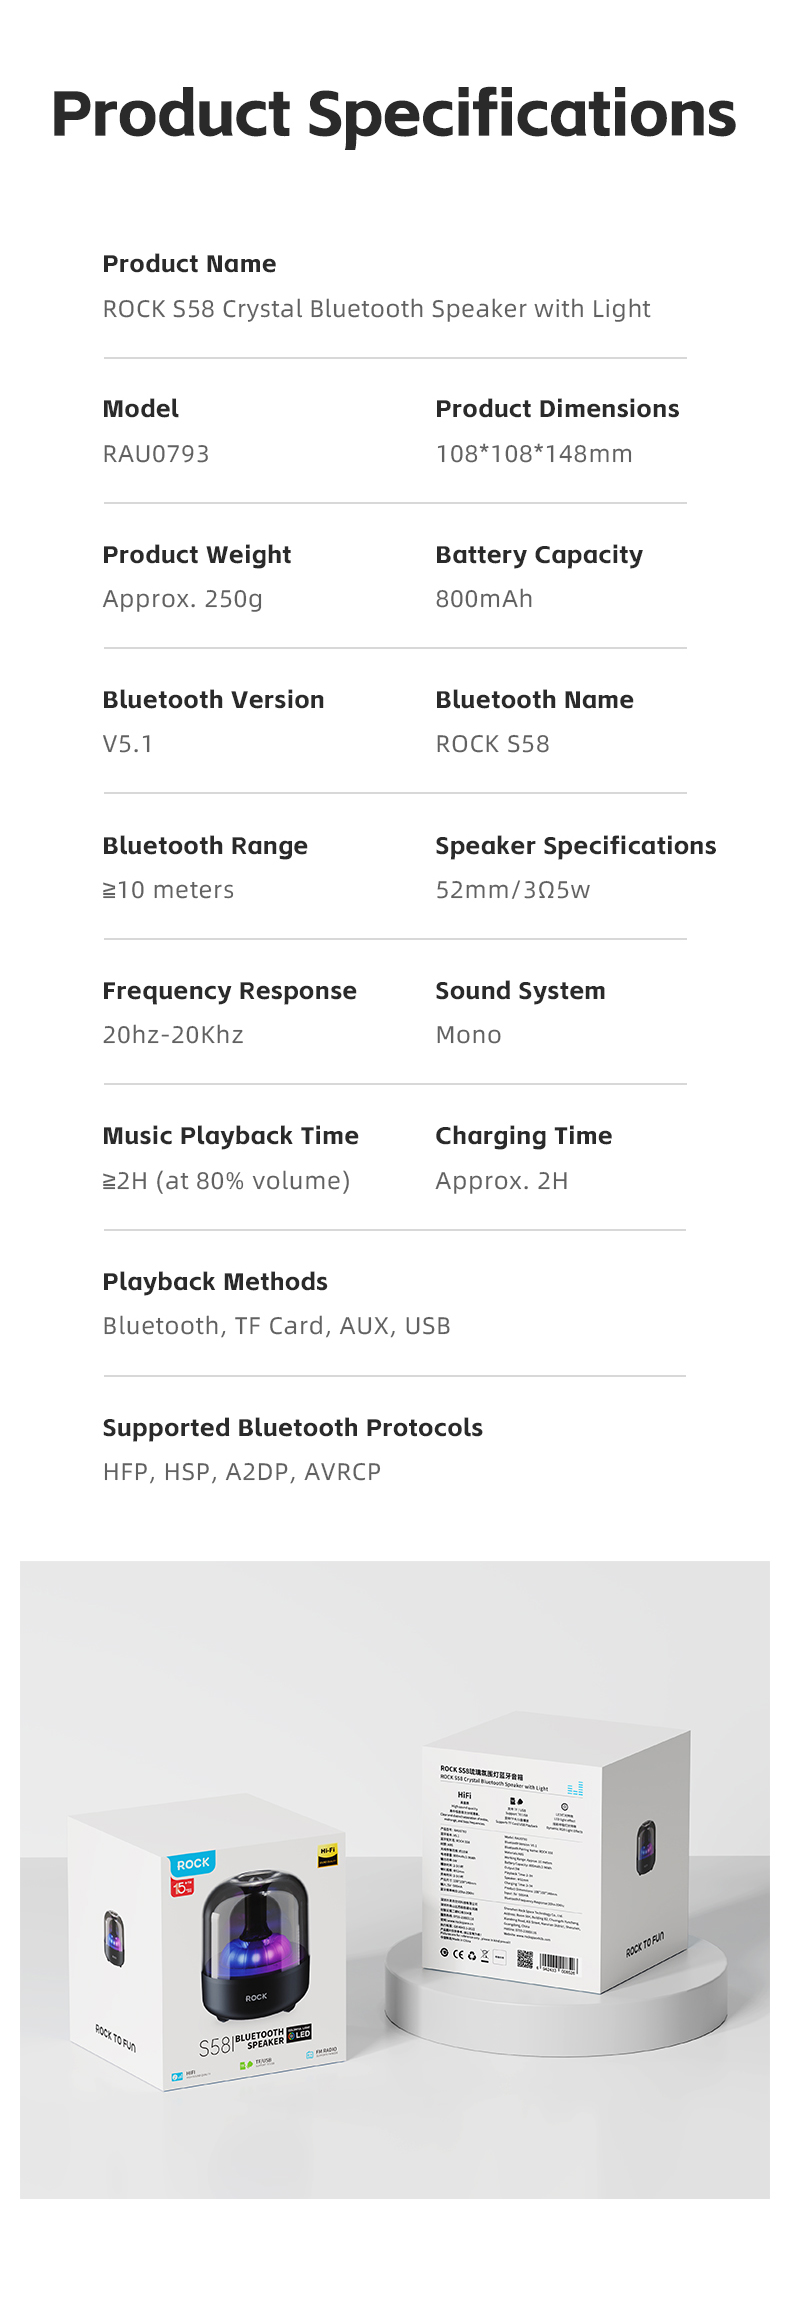
Task: Click the Supported Bluetooth Protocols values
Action: point(242,1472)
